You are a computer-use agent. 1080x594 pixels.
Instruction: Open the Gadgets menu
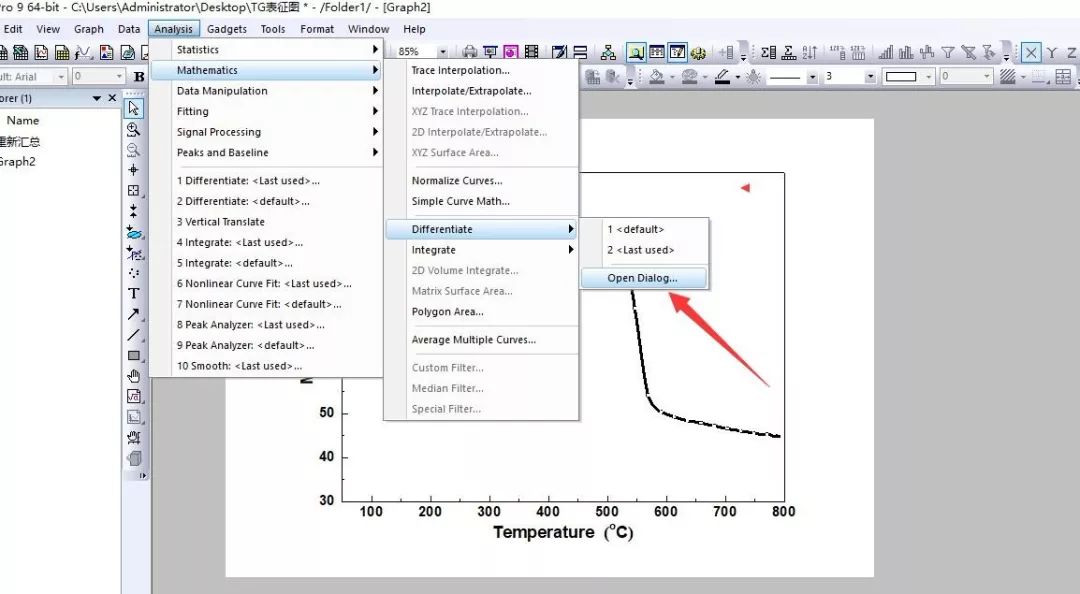point(226,29)
